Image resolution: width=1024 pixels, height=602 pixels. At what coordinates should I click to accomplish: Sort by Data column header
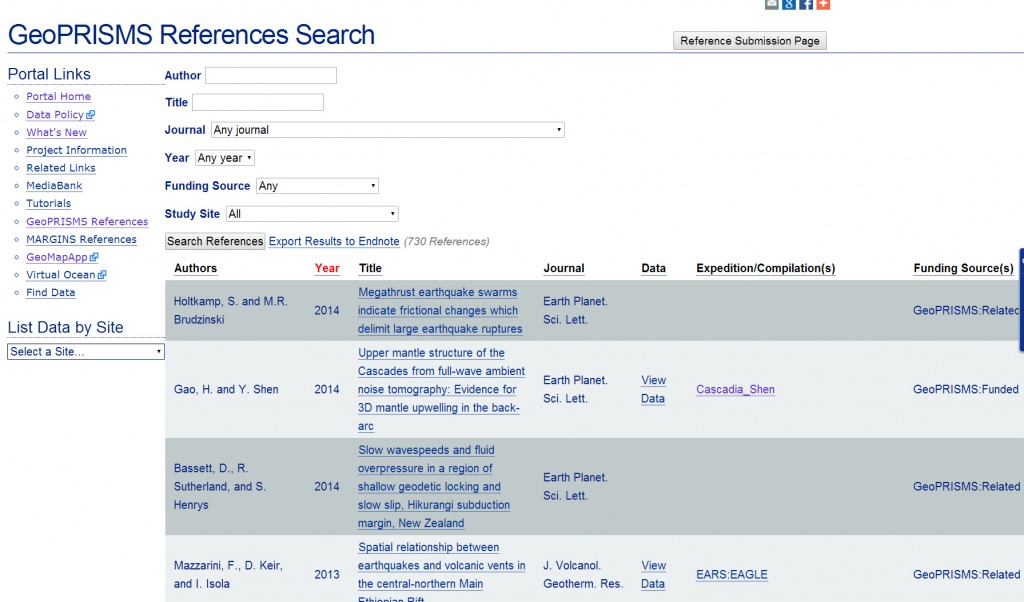click(x=654, y=268)
